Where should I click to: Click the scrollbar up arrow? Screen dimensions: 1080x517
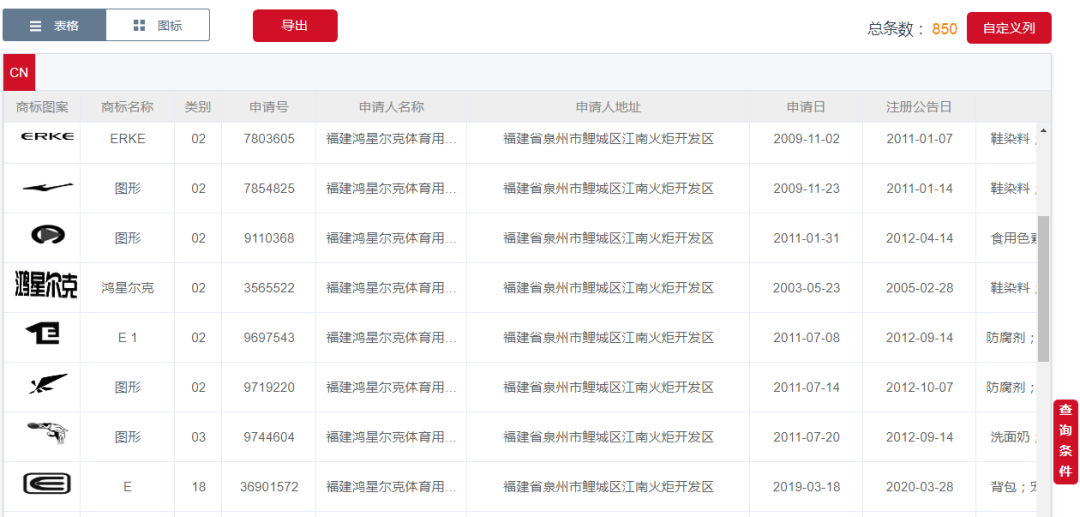[x=1043, y=130]
